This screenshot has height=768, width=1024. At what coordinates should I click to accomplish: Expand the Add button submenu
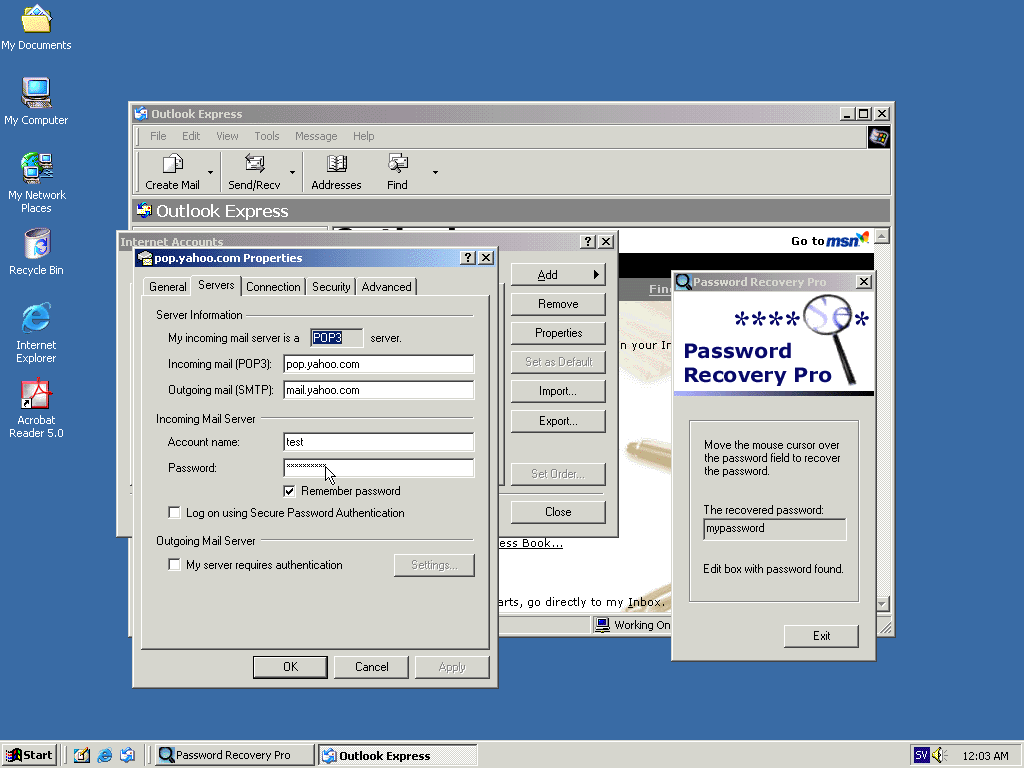click(558, 275)
